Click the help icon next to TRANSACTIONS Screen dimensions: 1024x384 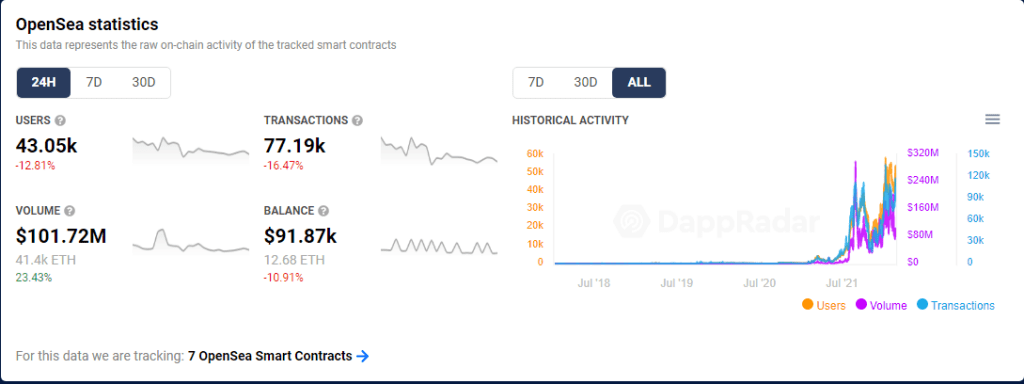[x=357, y=121]
